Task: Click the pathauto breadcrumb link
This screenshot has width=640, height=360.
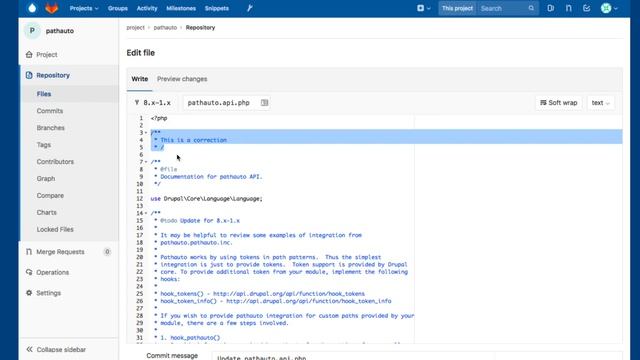Action: [165, 28]
